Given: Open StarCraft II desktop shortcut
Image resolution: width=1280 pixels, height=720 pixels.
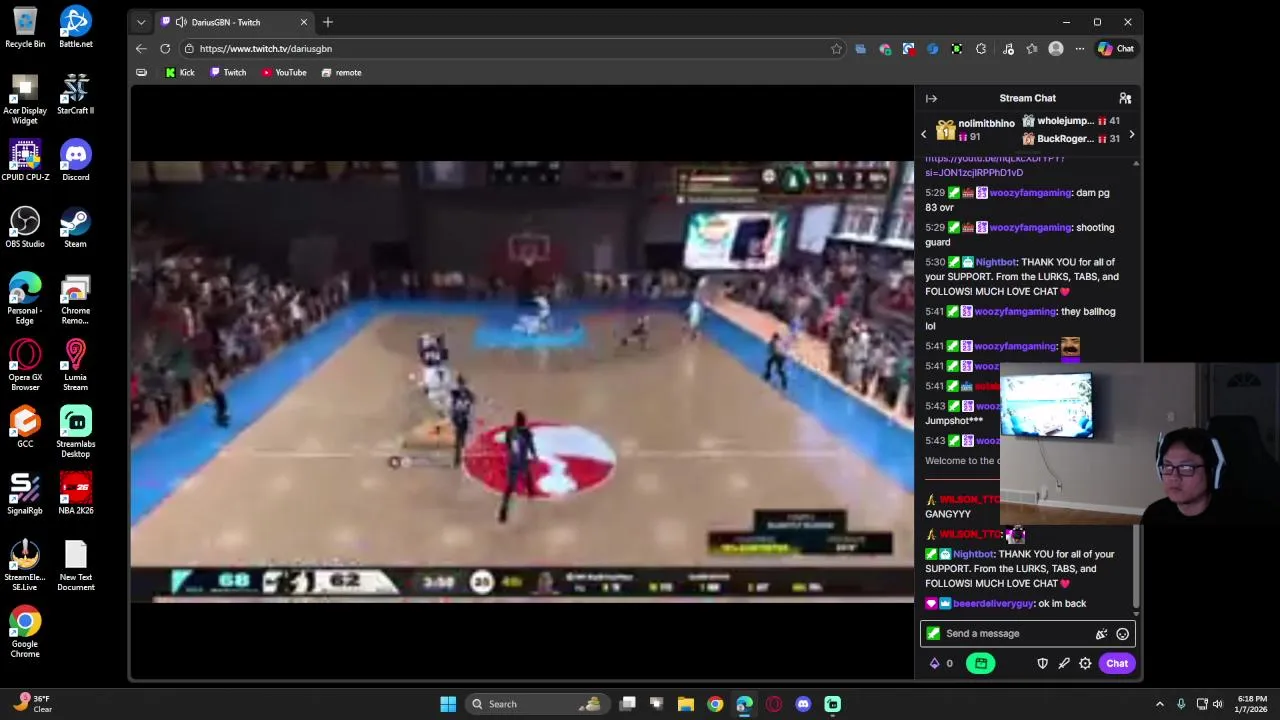Looking at the screenshot, I should click(x=76, y=94).
